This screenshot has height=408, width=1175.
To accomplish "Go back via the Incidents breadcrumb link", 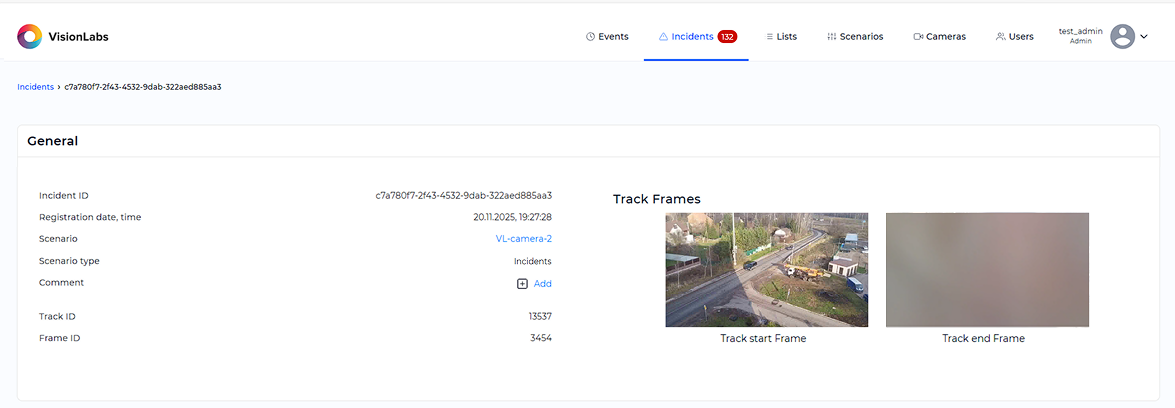I will [x=35, y=87].
